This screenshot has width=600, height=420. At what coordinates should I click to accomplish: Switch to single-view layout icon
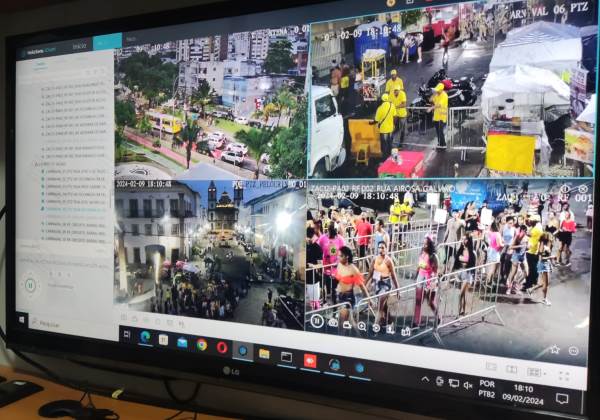491,366
